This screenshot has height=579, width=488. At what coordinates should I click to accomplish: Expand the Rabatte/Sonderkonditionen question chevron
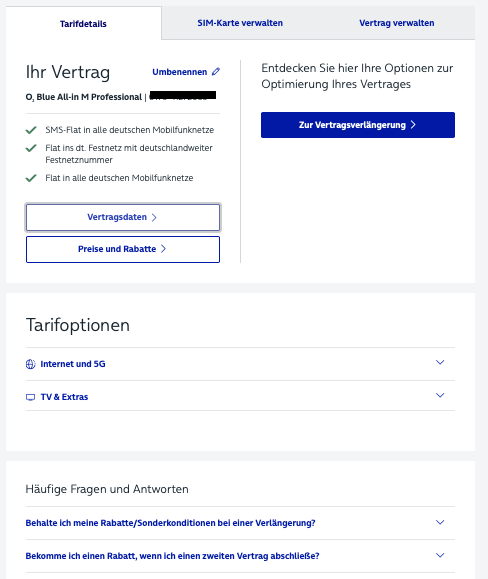440,522
